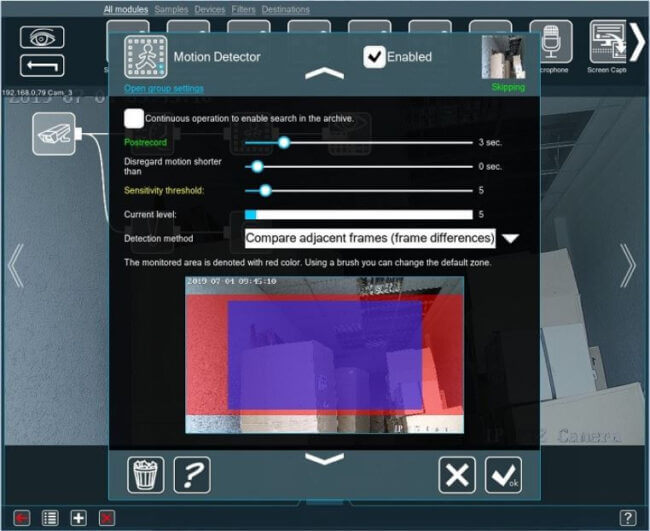This screenshot has height=531, width=650.
Task: Cancel settings with the X button
Action: point(457,475)
